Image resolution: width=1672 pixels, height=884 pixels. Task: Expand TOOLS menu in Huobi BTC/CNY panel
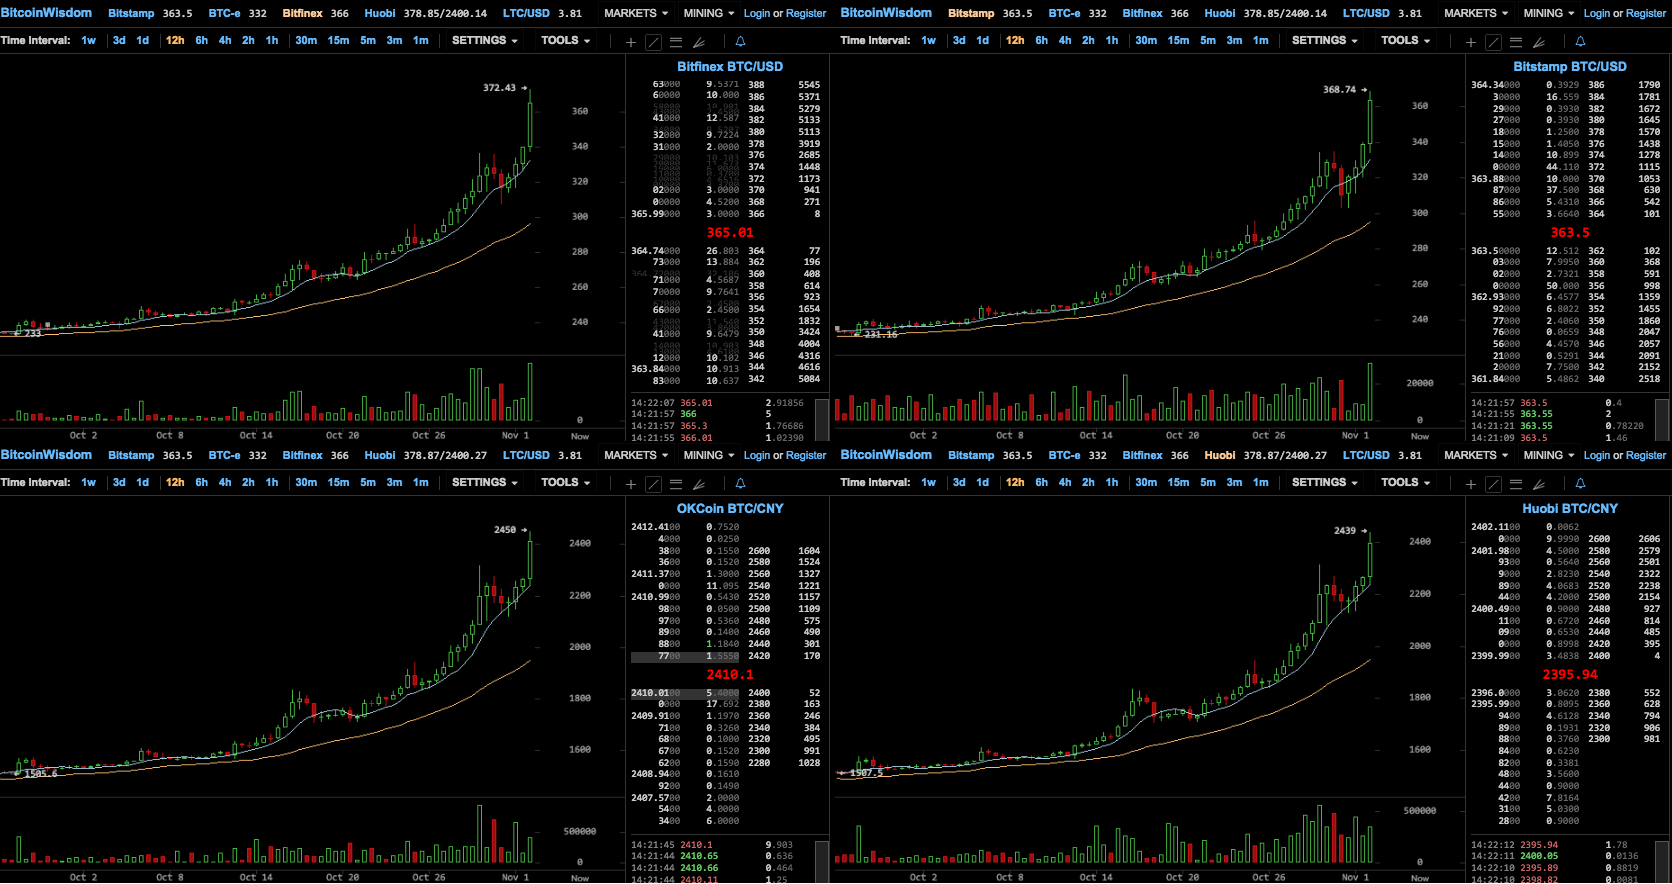coord(1406,483)
